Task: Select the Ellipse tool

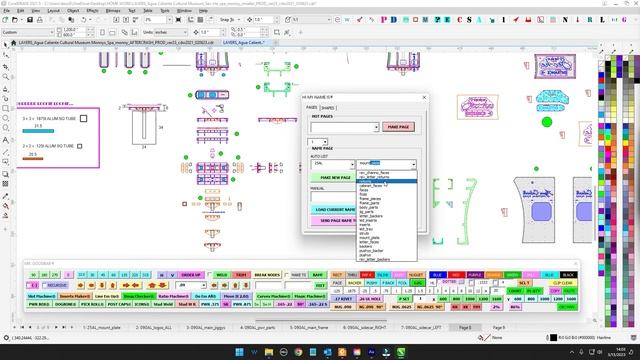Action: 5,118
